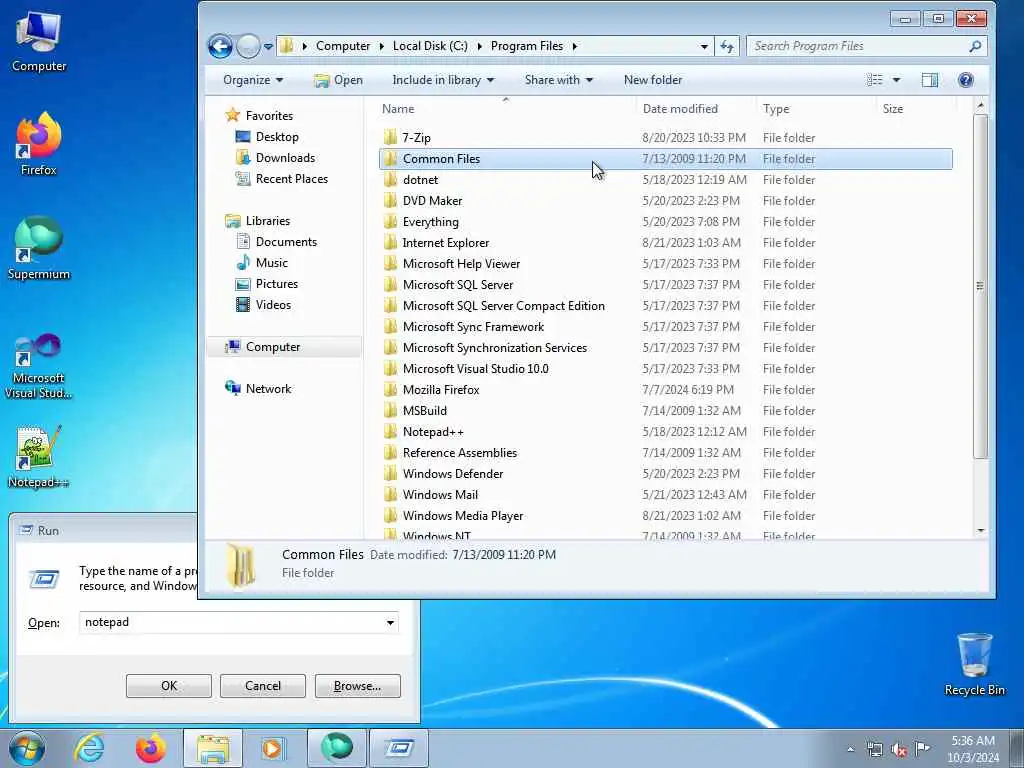Open Include in library menu

(443, 80)
